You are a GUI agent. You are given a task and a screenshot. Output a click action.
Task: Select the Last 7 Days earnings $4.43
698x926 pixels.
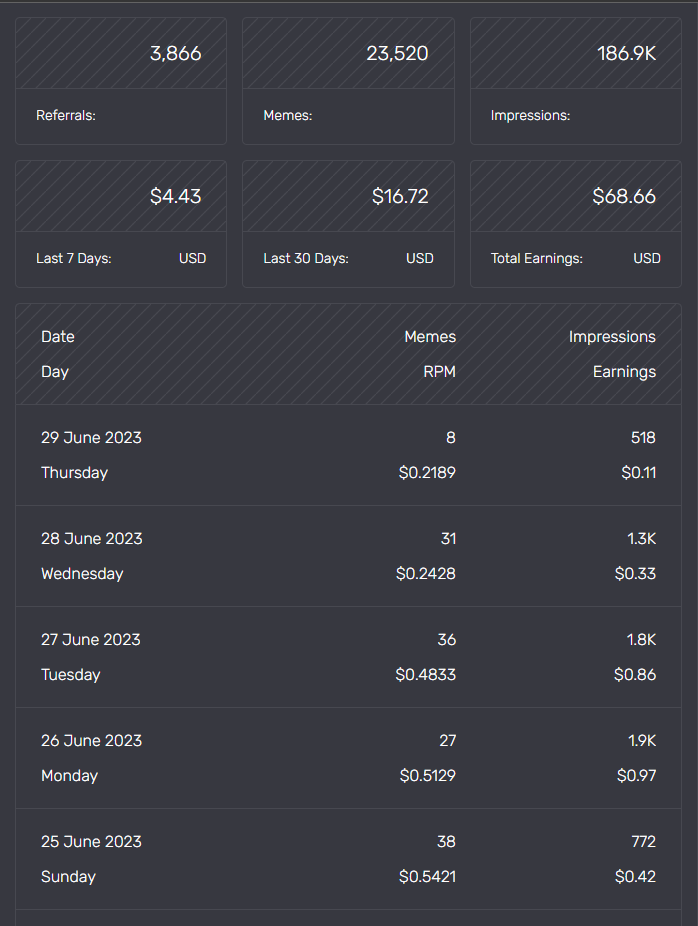tap(176, 197)
